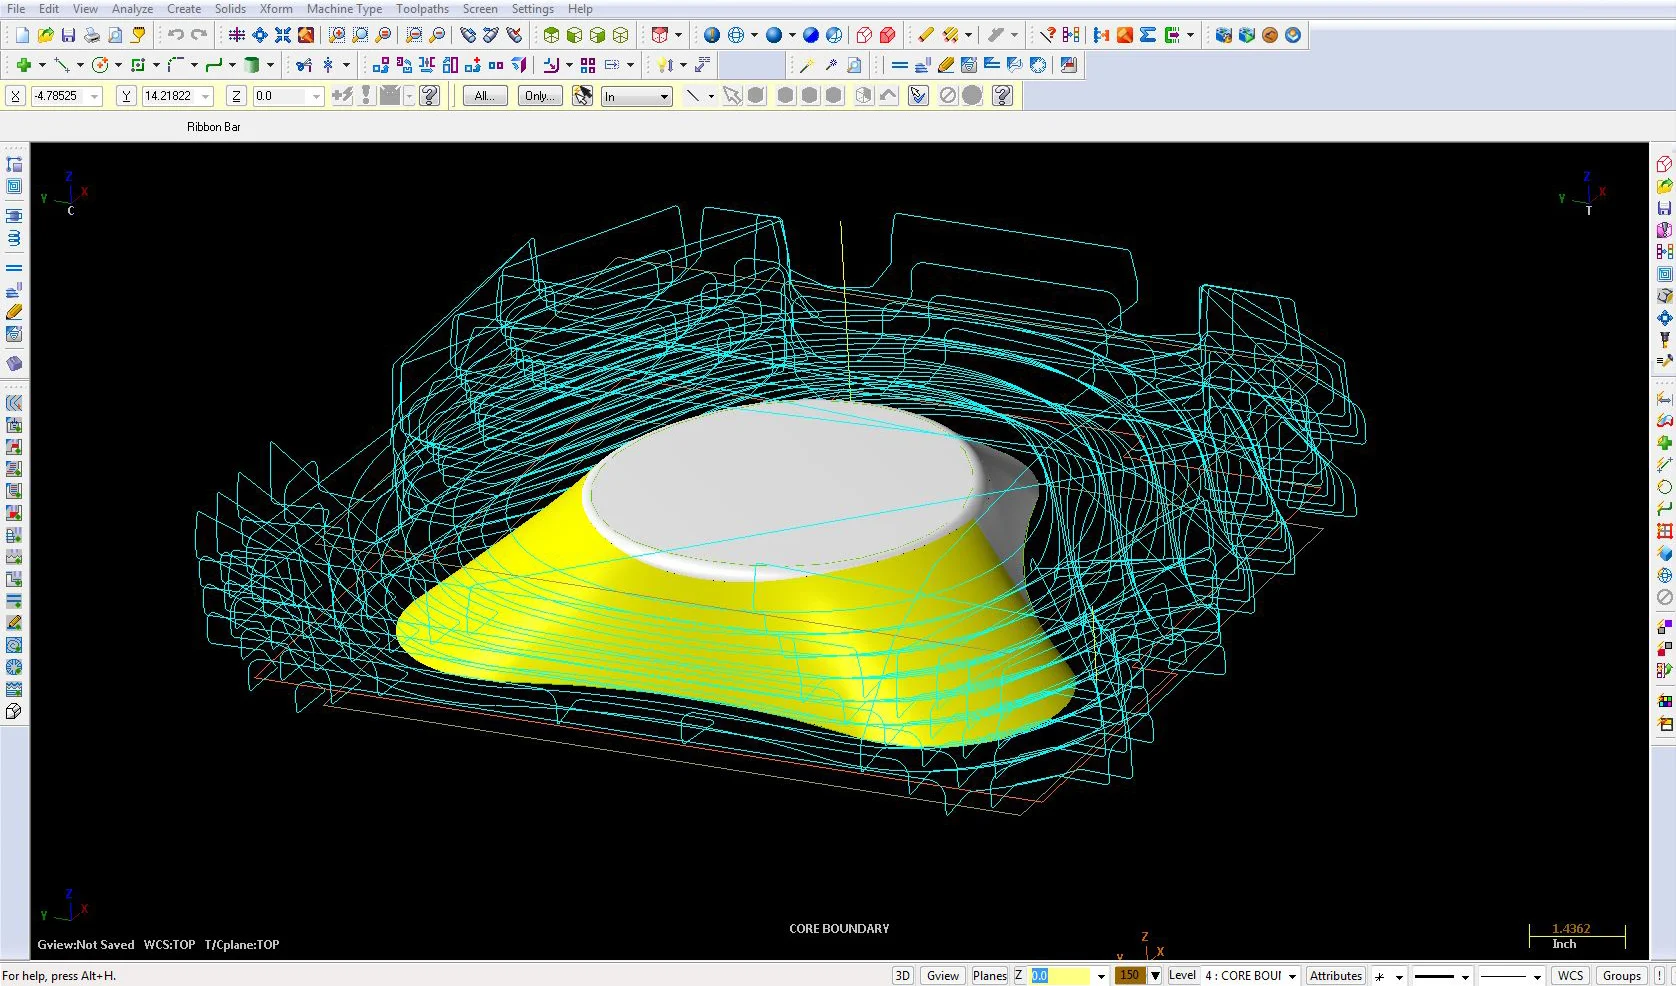1676x986 pixels.
Task: Click the color 150 swatch in status bar
Action: (1129, 976)
